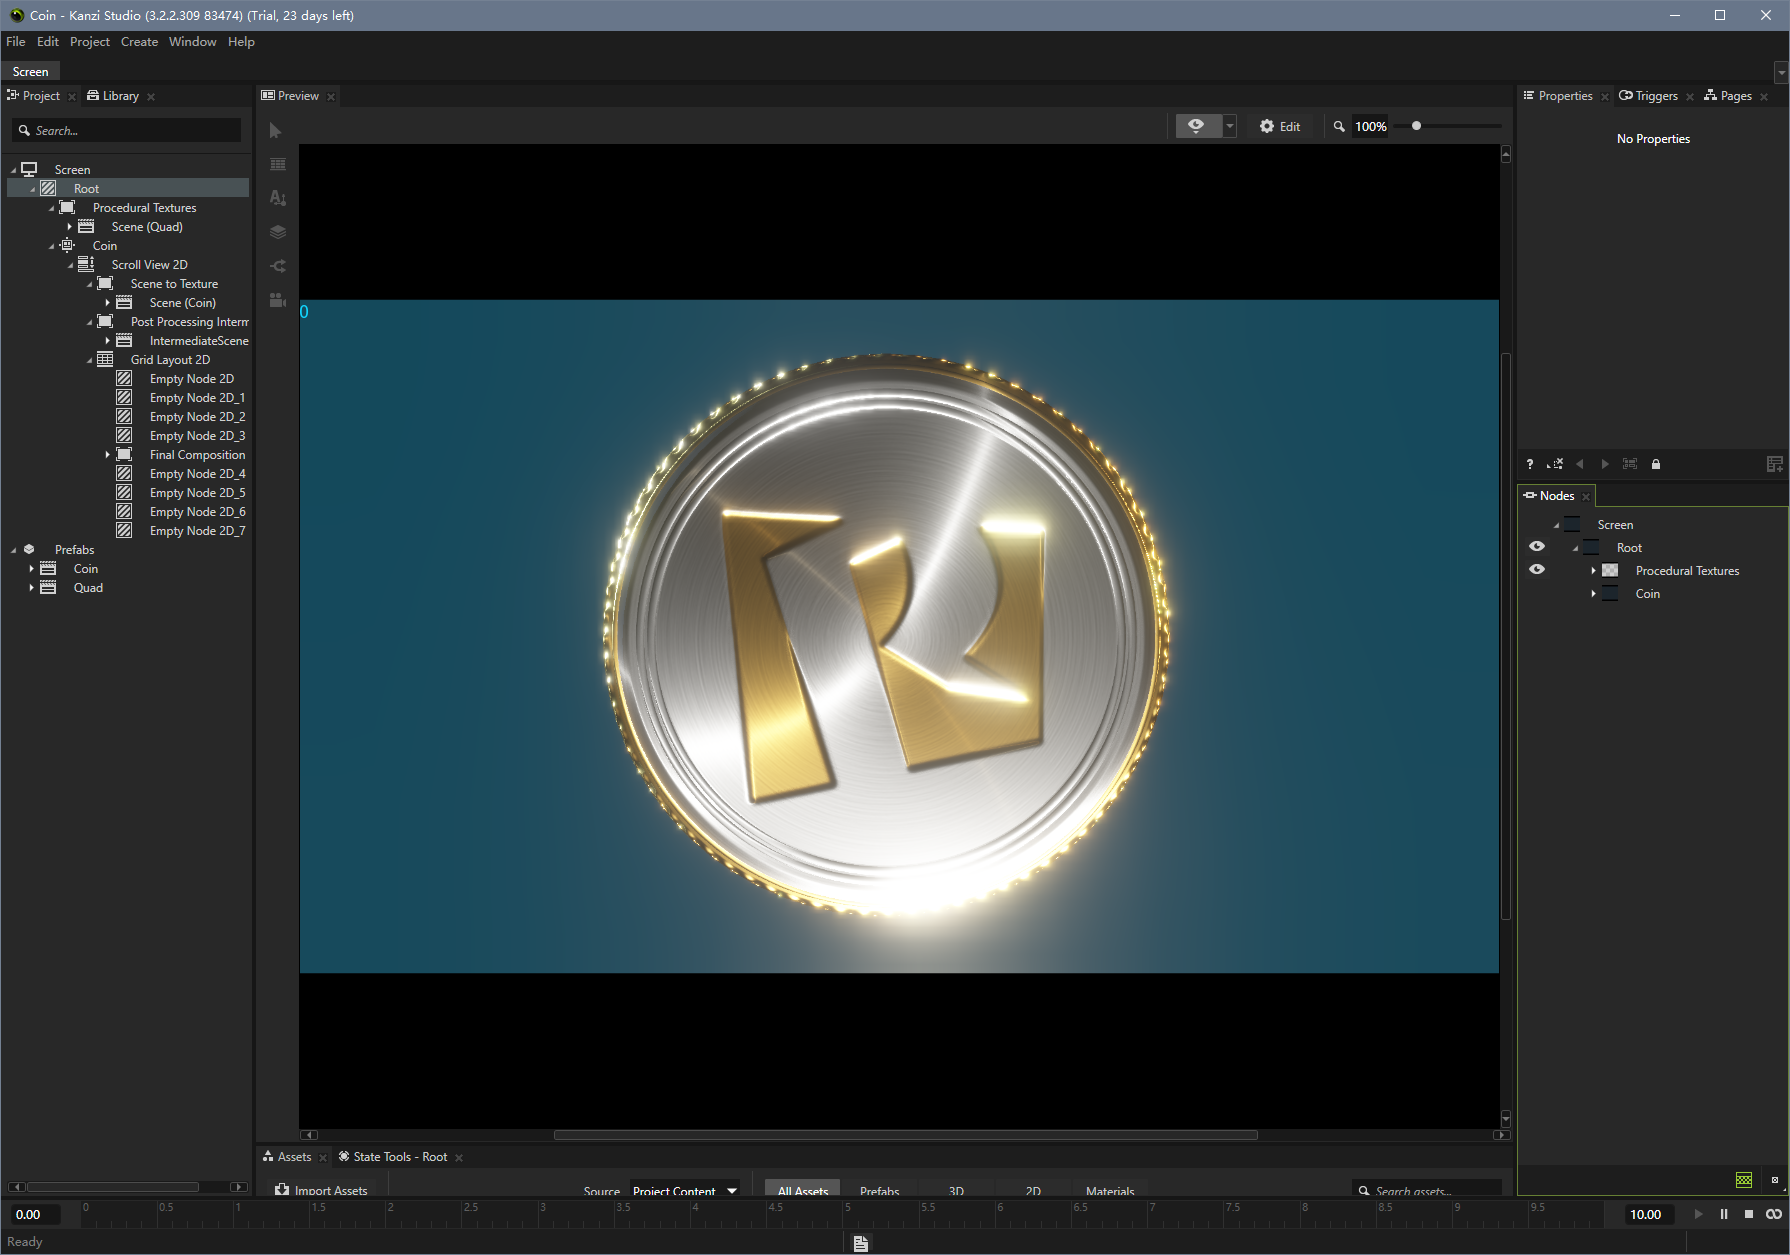Expand the Coin prefab under Prefabs
The width and height of the screenshot is (1790, 1255).
(x=31, y=569)
